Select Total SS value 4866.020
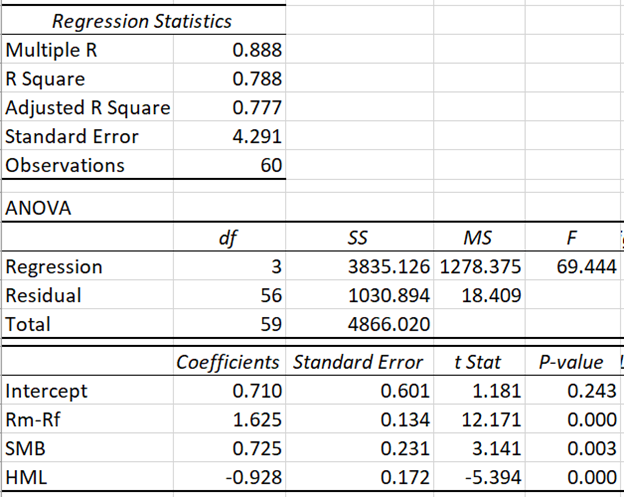 click(x=389, y=324)
